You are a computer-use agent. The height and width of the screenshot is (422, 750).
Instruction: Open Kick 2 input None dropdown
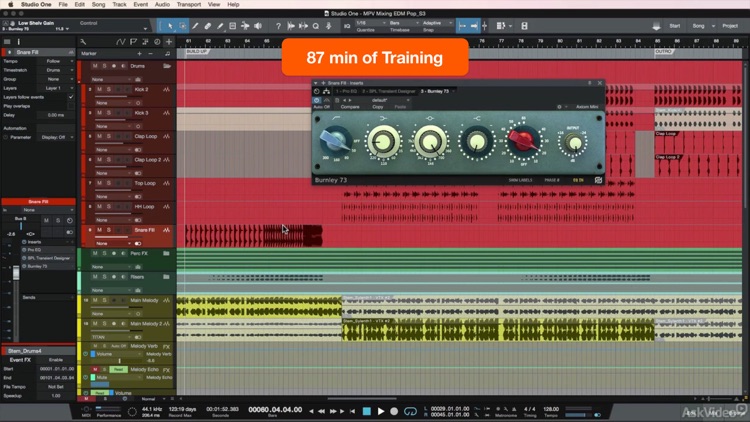(x=111, y=103)
